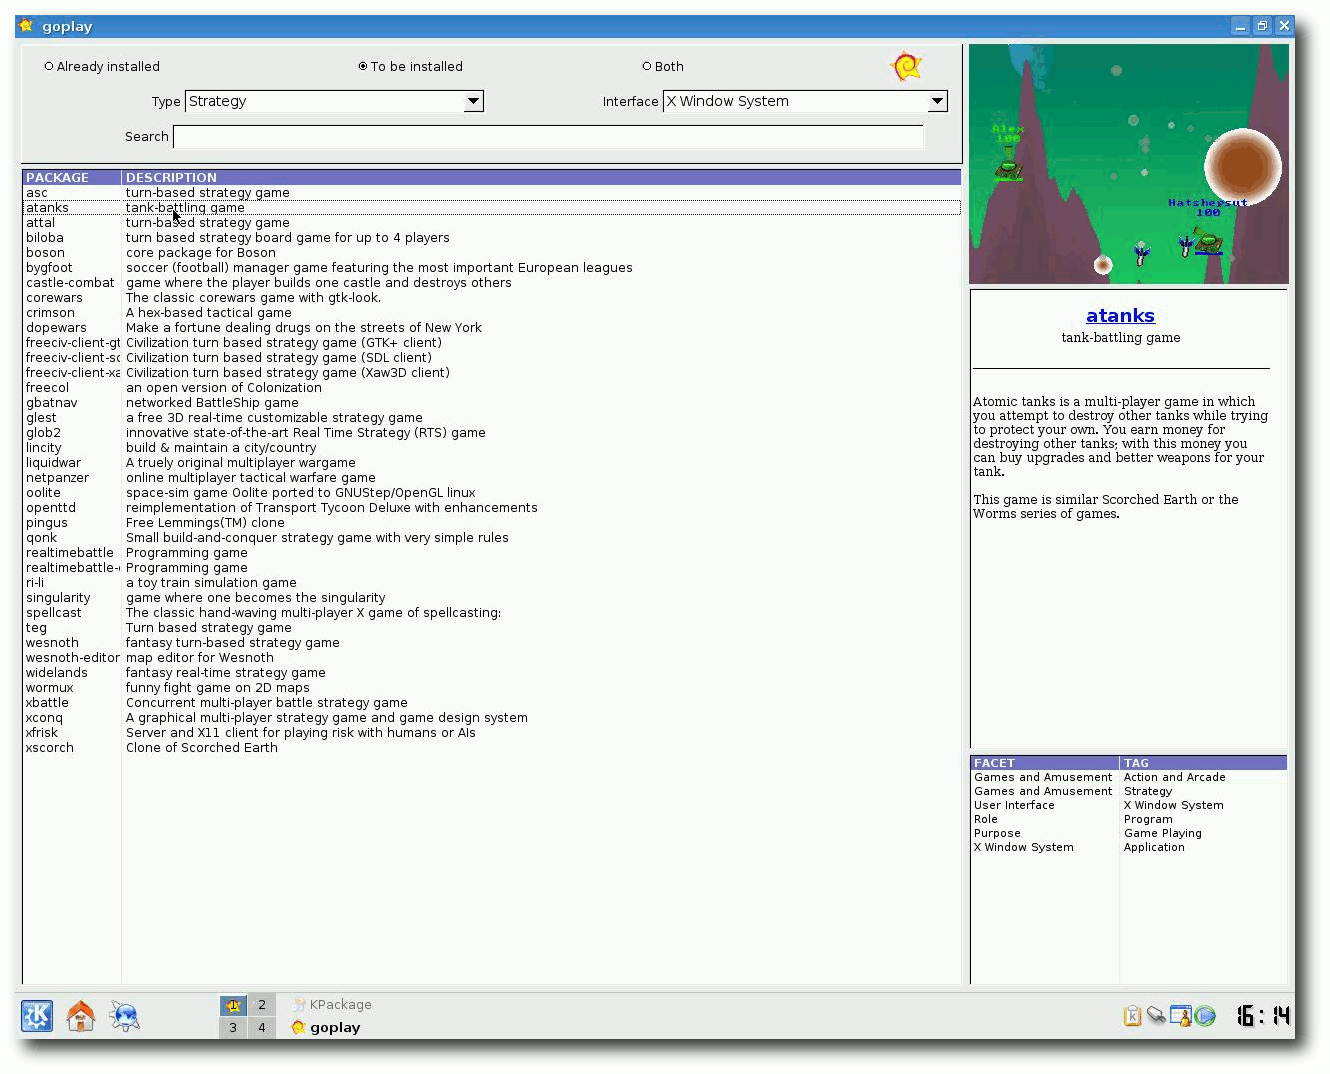This screenshot has height=1074, width=1330.
Task: Switch to virtual desktop 4
Action: point(262,1027)
